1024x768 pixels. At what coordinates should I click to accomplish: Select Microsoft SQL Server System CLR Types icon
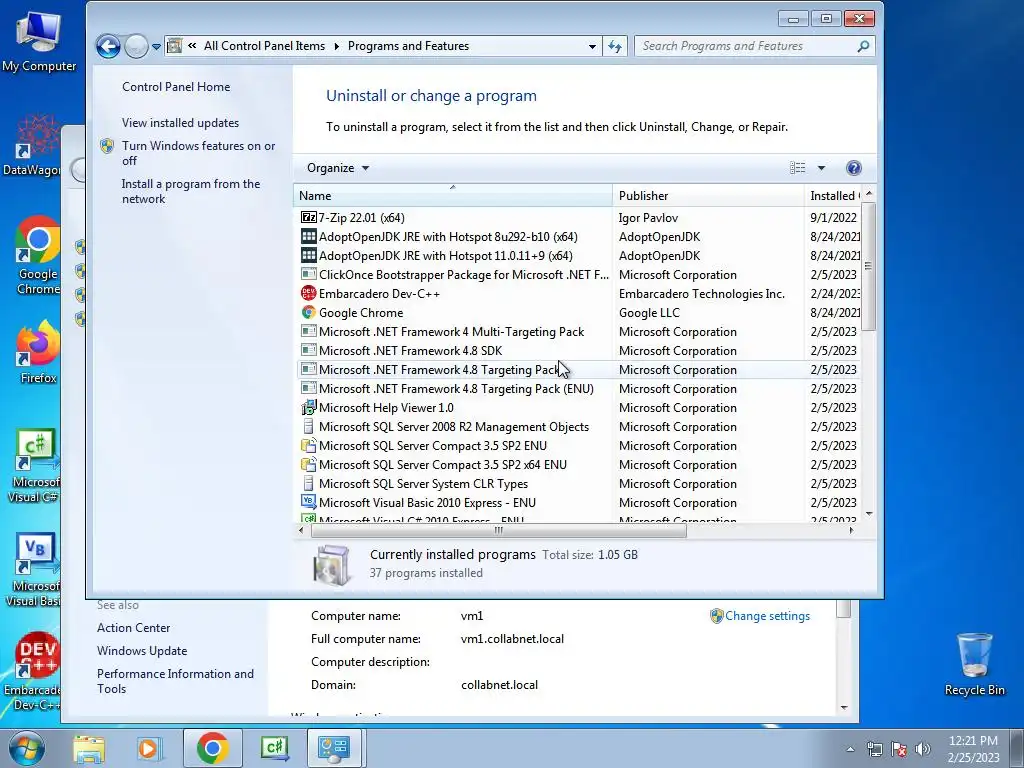[x=308, y=483]
